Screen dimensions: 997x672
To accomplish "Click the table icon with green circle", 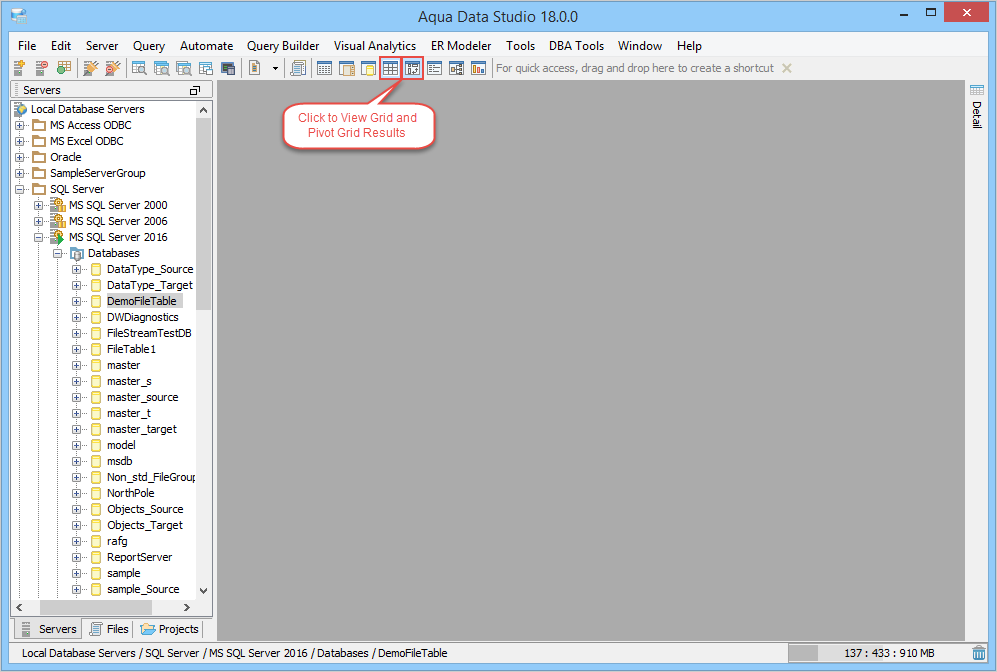I will (x=64, y=68).
